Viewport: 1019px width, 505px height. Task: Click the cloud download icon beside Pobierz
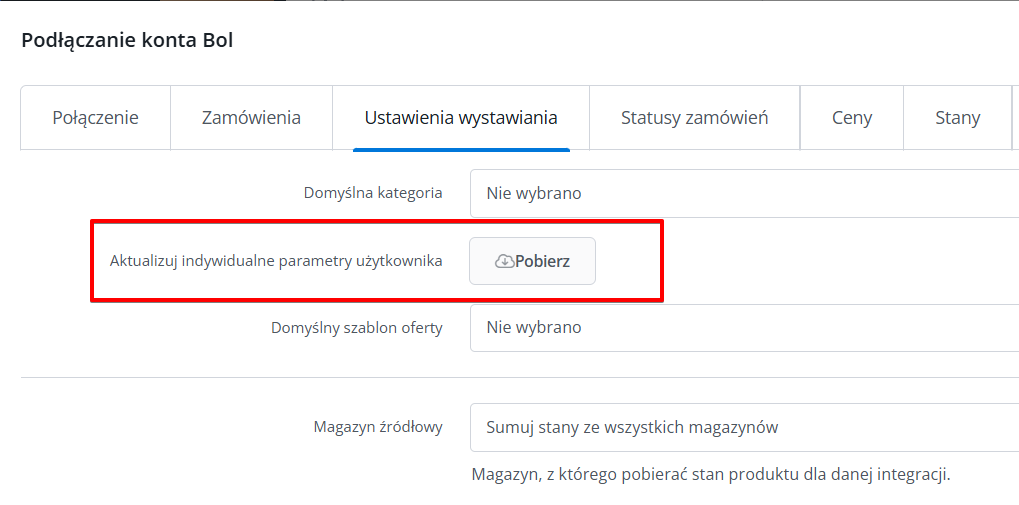pos(504,261)
